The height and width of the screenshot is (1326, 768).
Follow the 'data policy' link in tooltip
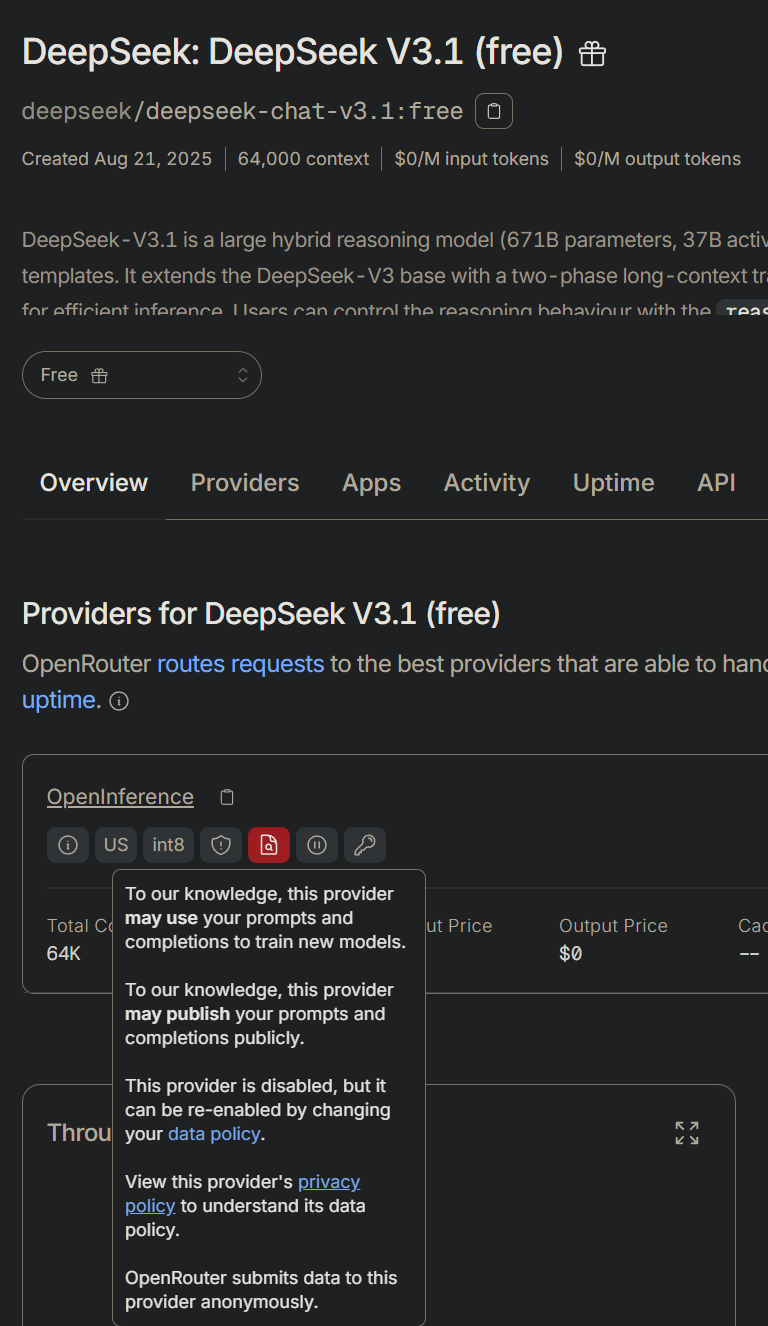(x=214, y=1134)
